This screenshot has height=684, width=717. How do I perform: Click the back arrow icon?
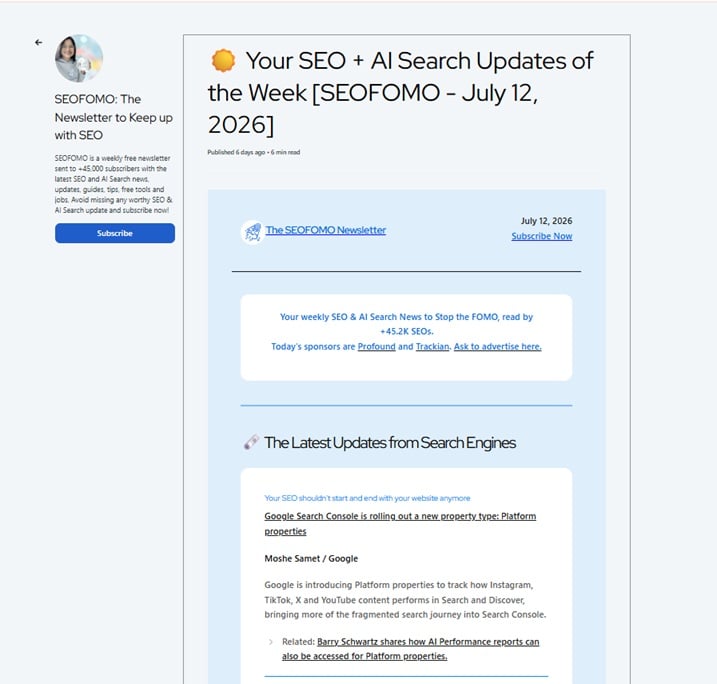(x=38, y=43)
